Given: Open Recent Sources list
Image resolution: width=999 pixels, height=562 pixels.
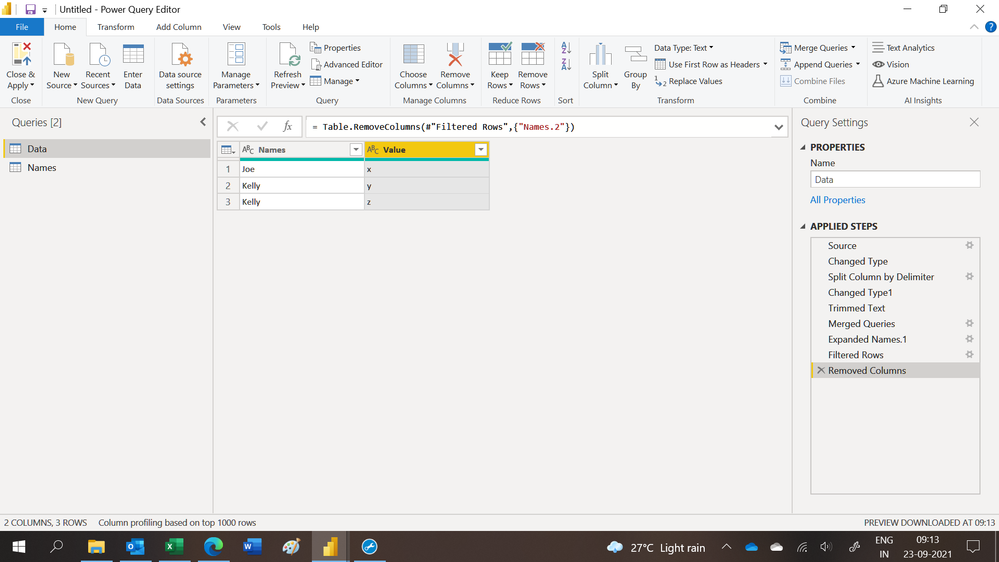Looking at the screenshot, I should (x=97, y=66).
